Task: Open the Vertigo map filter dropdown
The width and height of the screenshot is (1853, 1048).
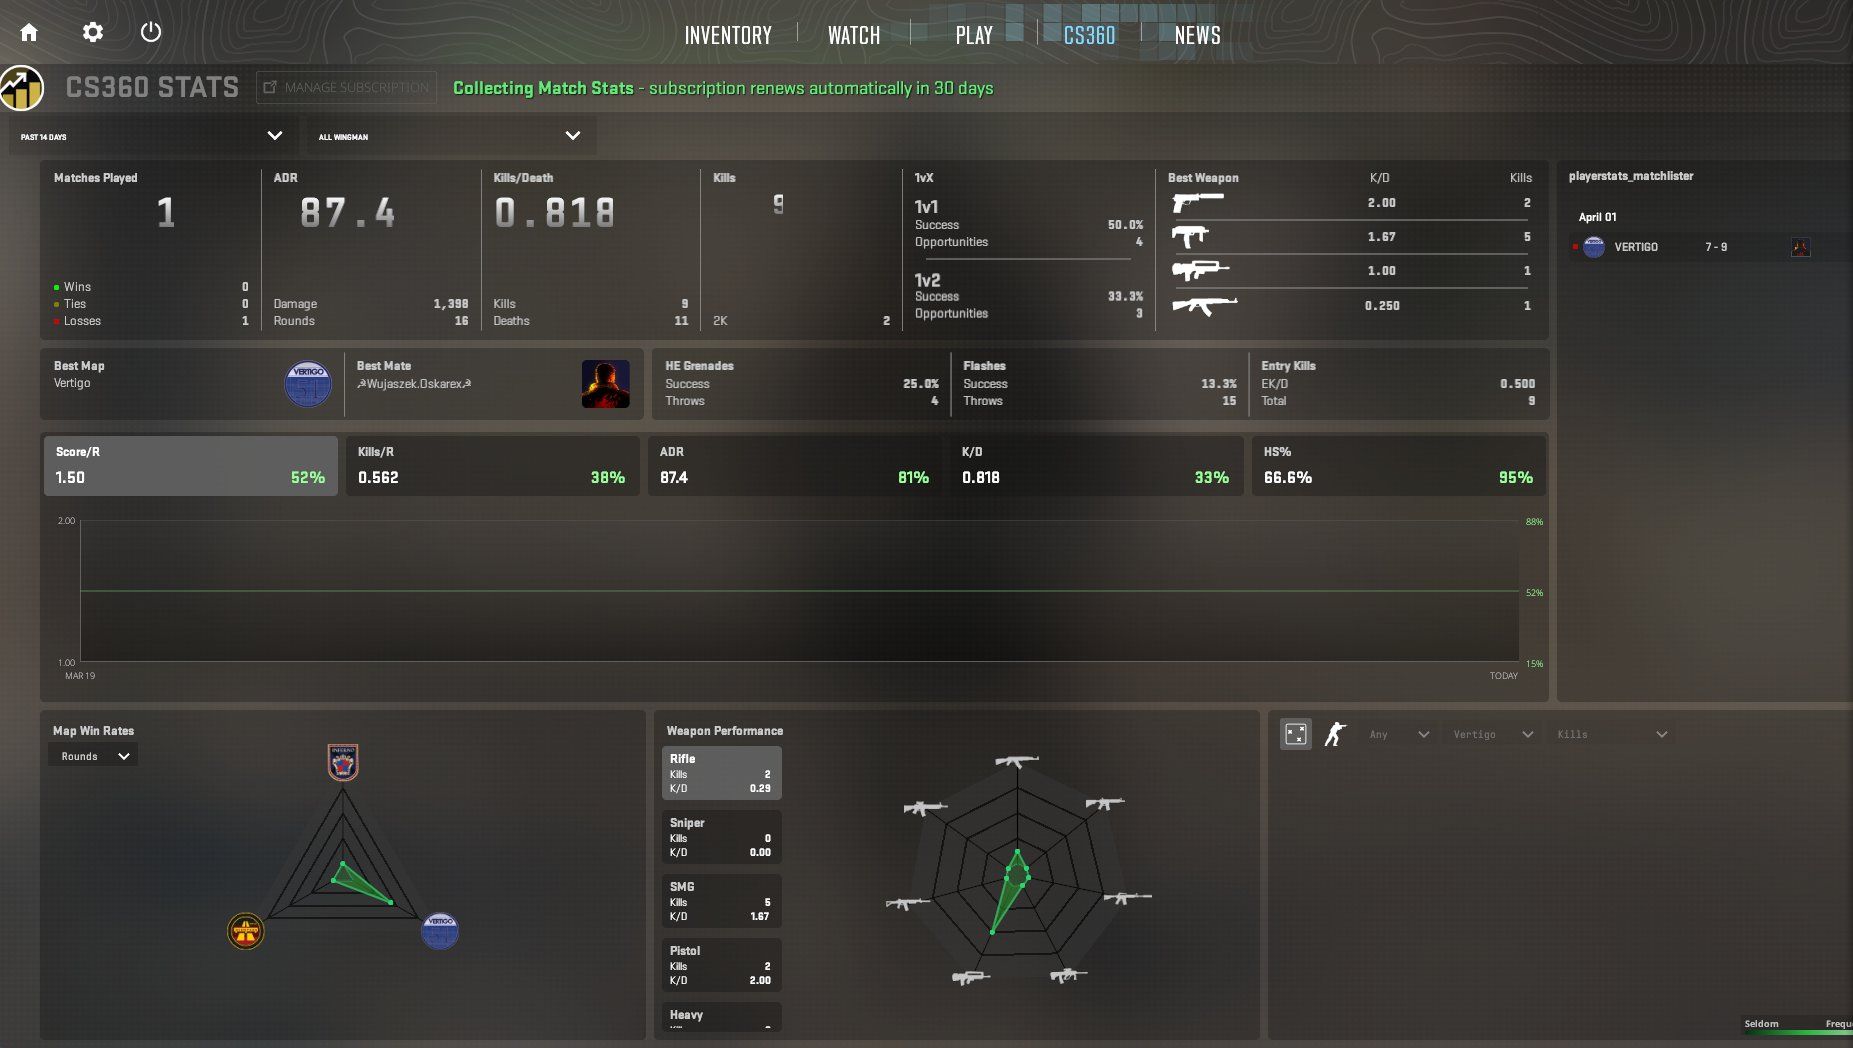Action: tap(1493, 734)
